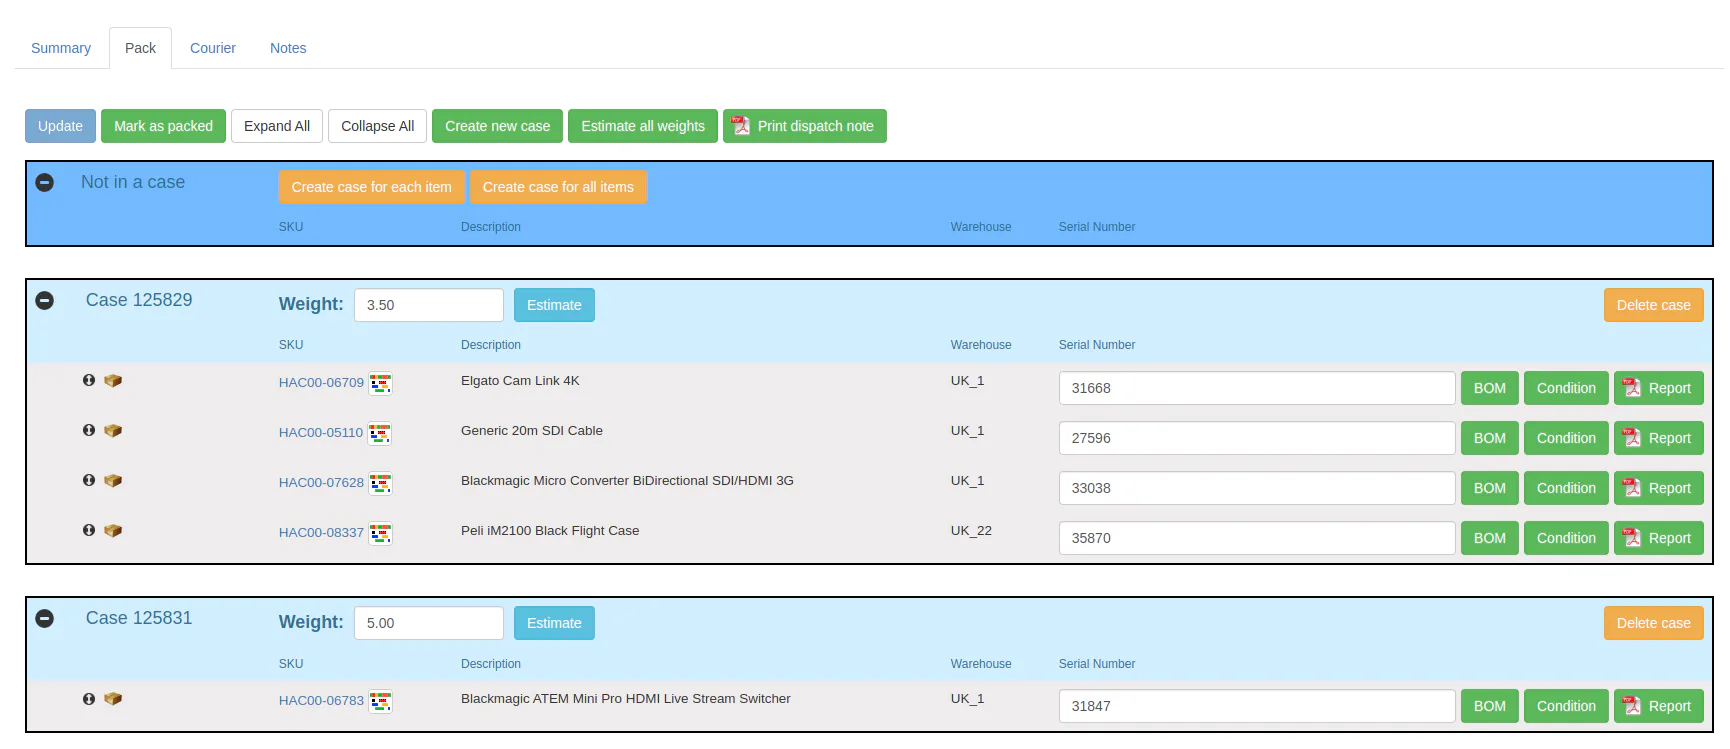Click the Collapse All button

click(x=378, y=126)
